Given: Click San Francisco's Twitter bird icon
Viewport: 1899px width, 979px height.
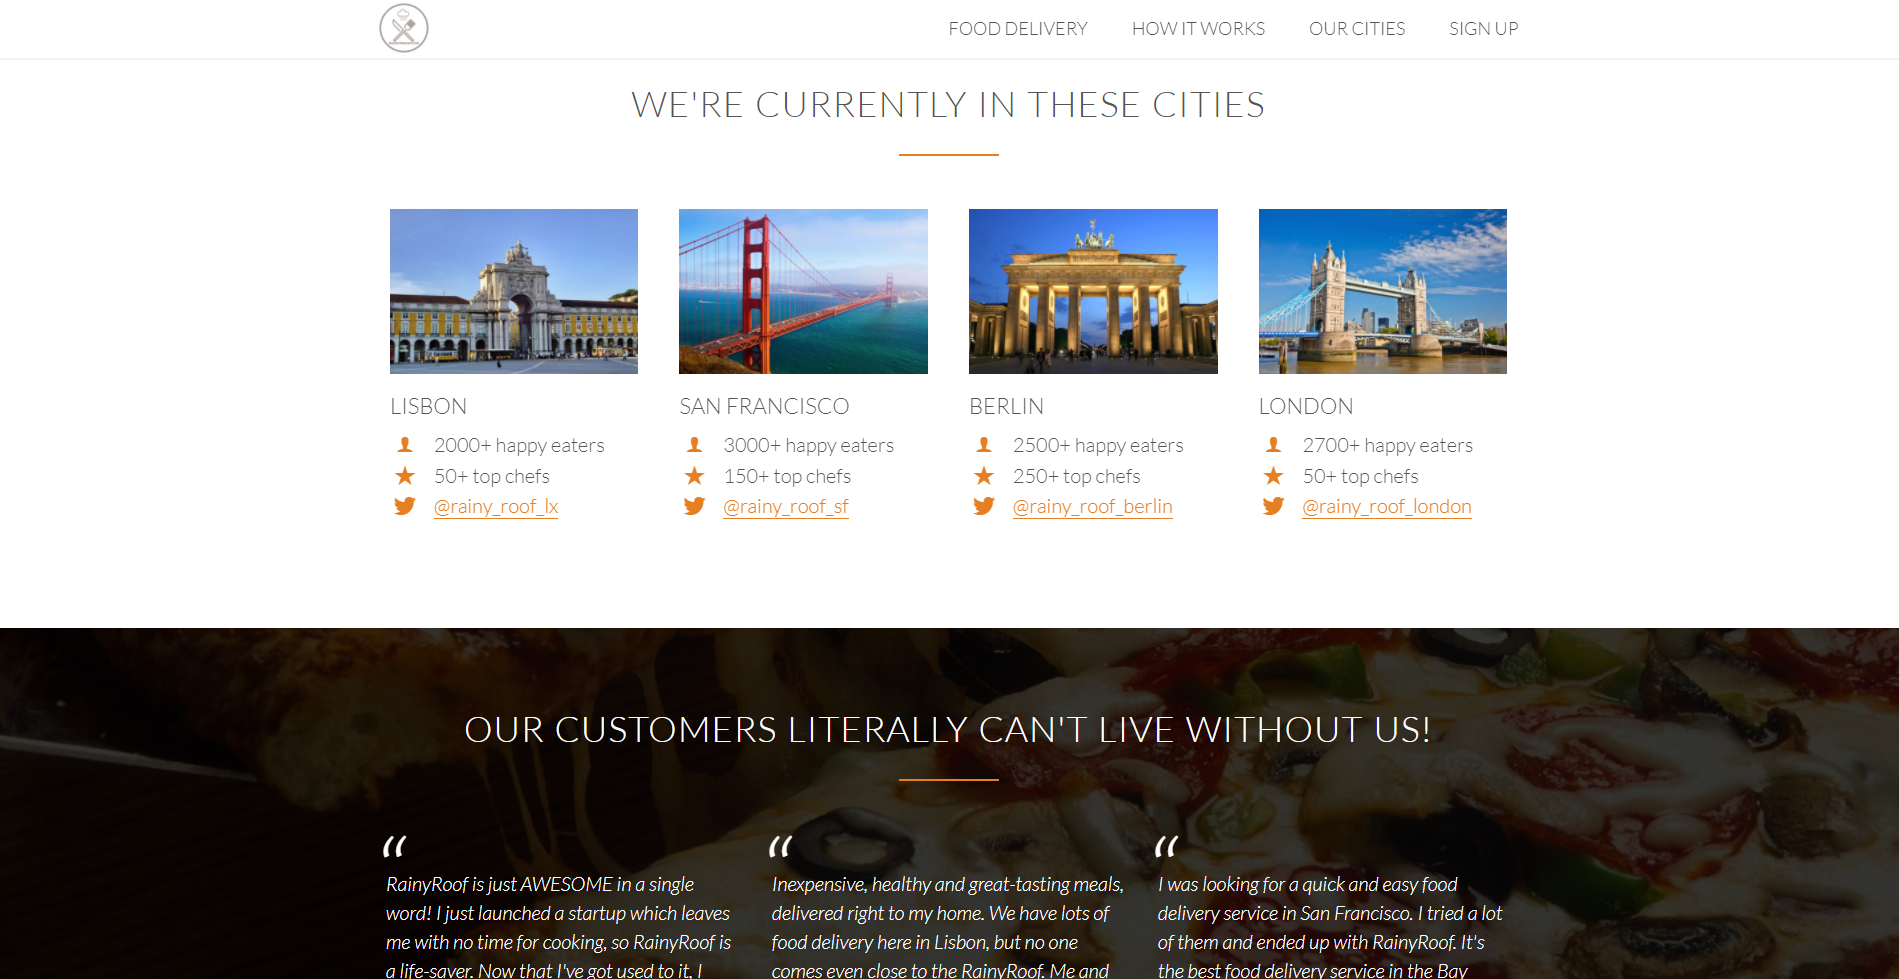Looking at the screenshot, I should (694, 506).
